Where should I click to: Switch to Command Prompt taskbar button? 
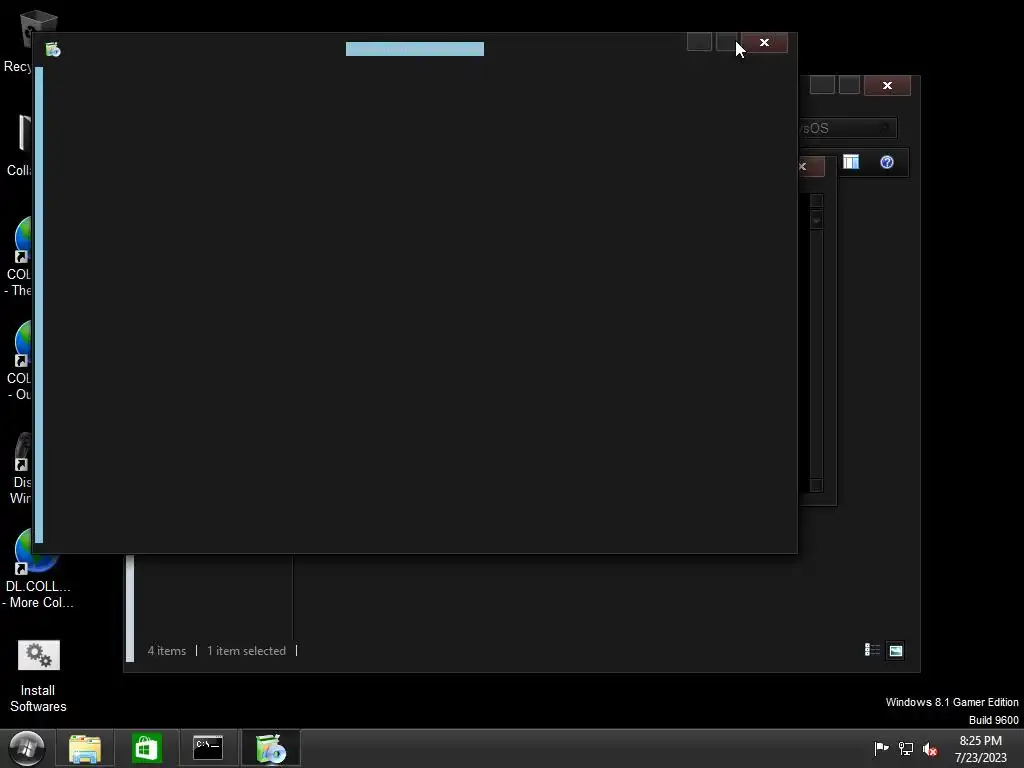pos(208,748)
